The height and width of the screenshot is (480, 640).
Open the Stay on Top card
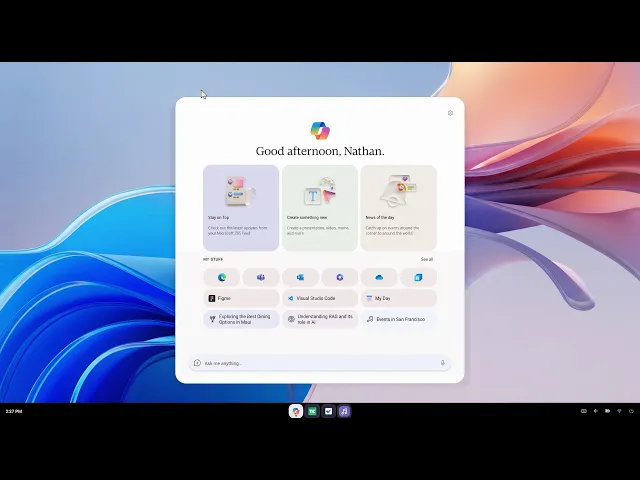point(241,208)
